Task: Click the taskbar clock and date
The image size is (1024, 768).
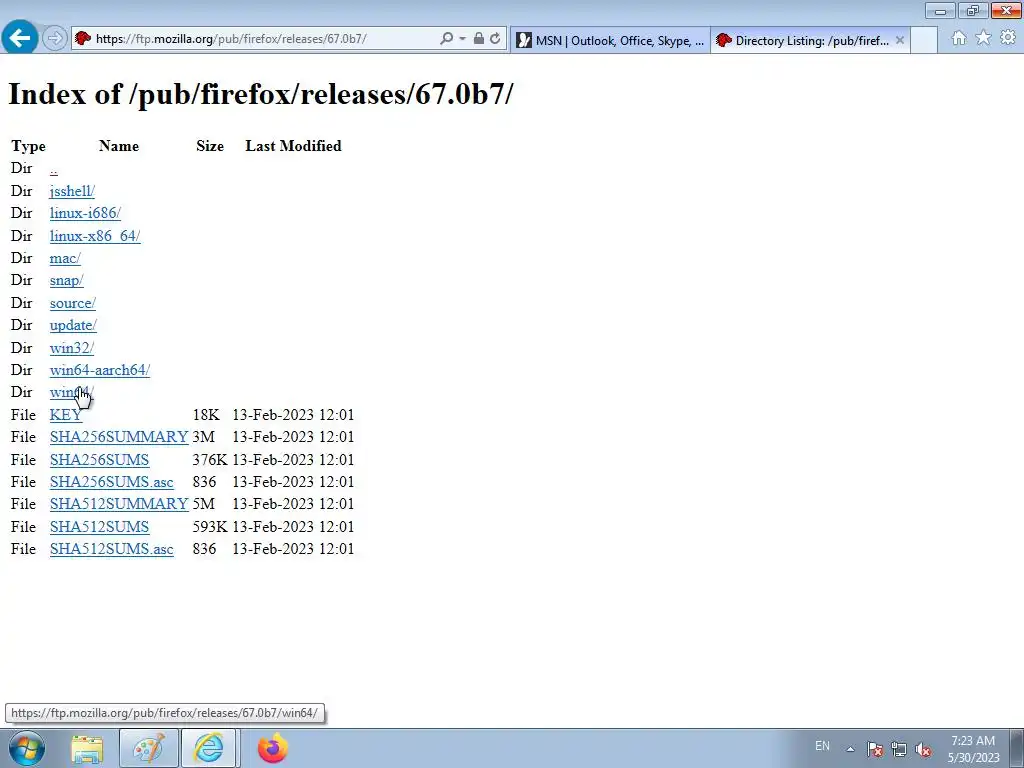Action: click(x=973, y=749)
